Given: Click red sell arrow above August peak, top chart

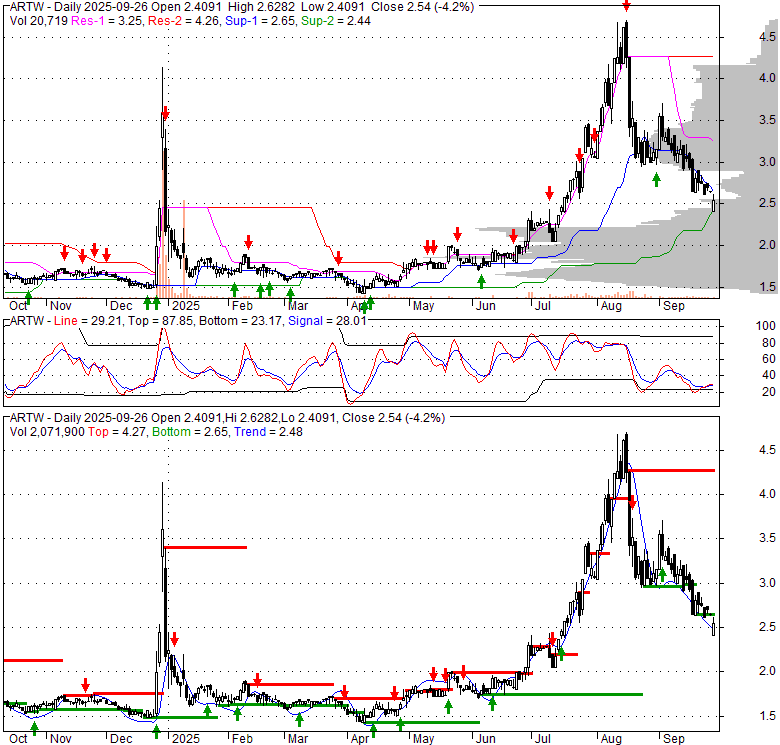Looking at the screenshot, I should click(x=627, y=6).
